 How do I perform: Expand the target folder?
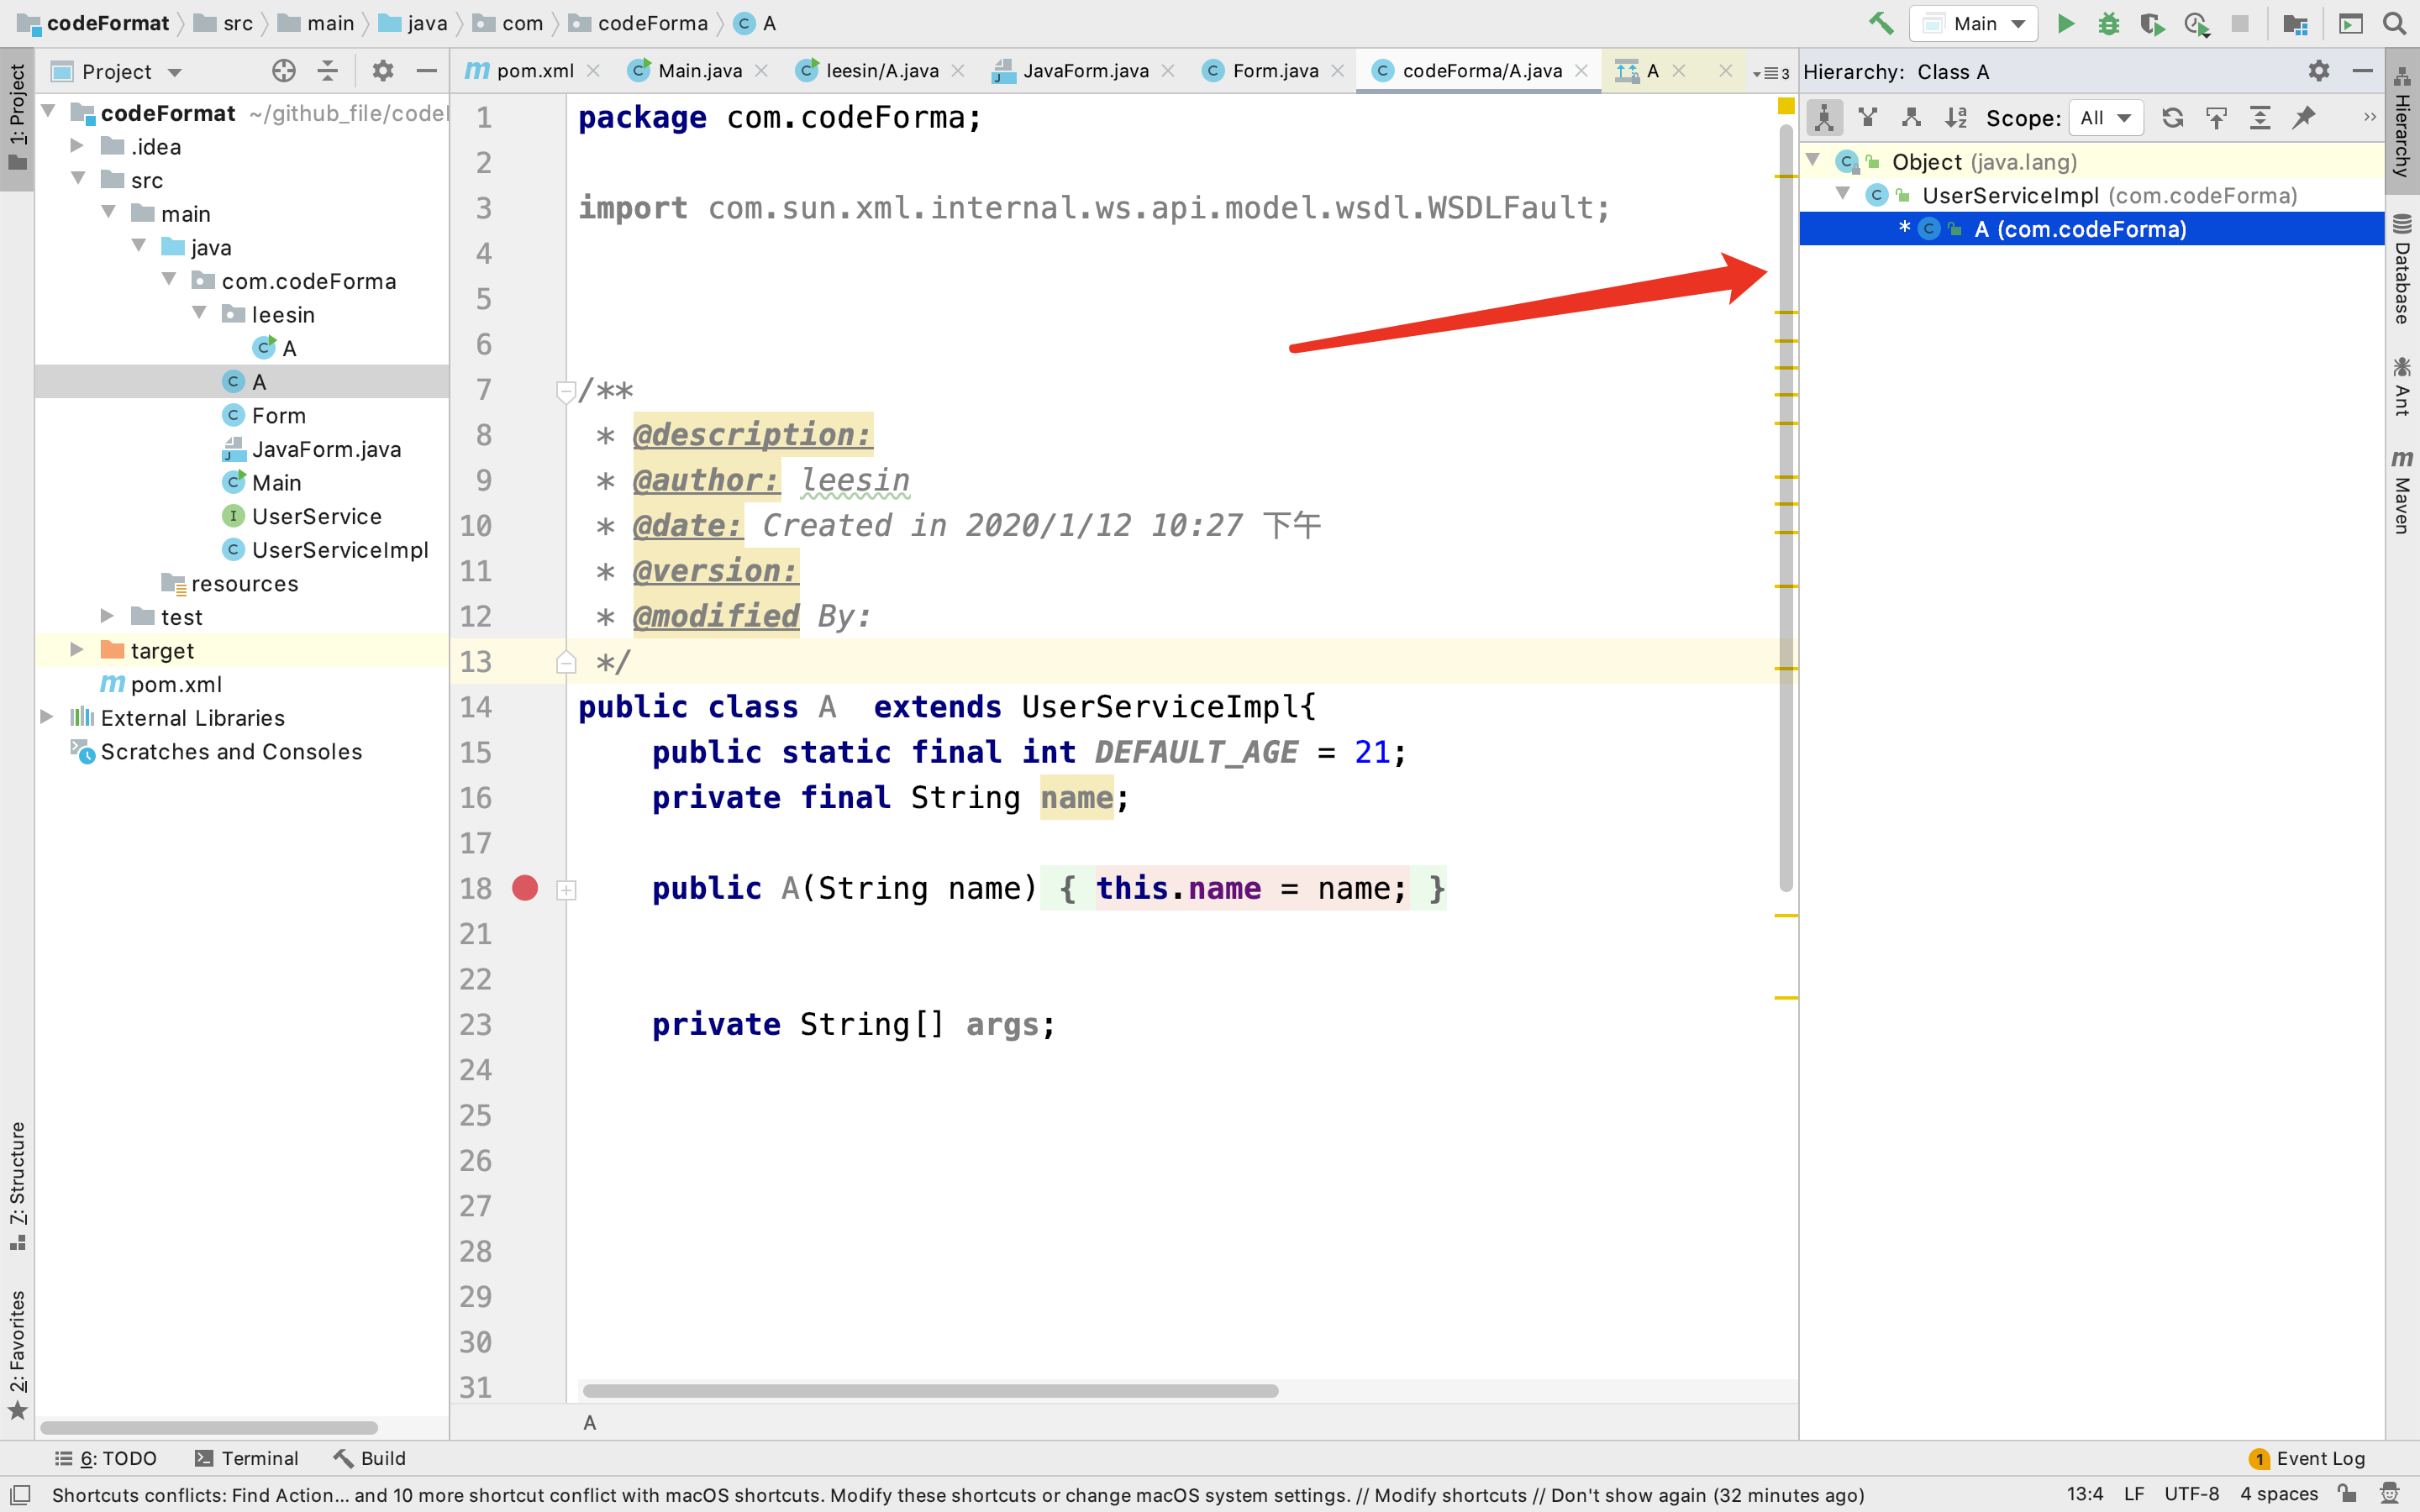[x=77, y=650]
